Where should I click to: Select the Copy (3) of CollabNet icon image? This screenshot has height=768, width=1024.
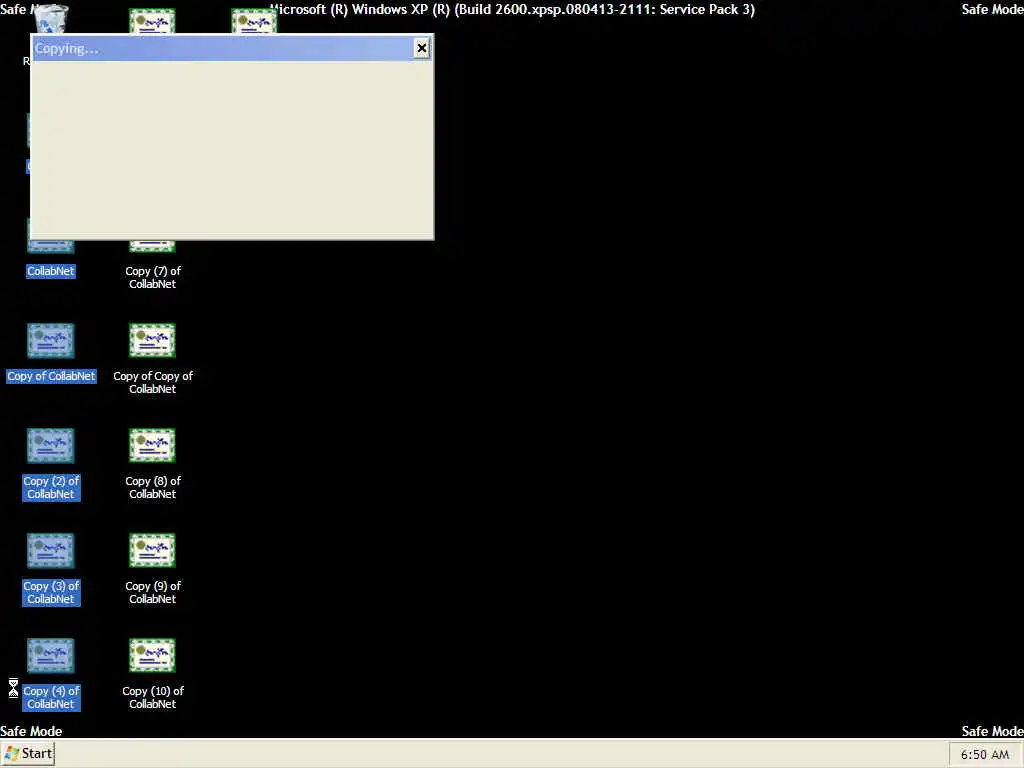50,551
